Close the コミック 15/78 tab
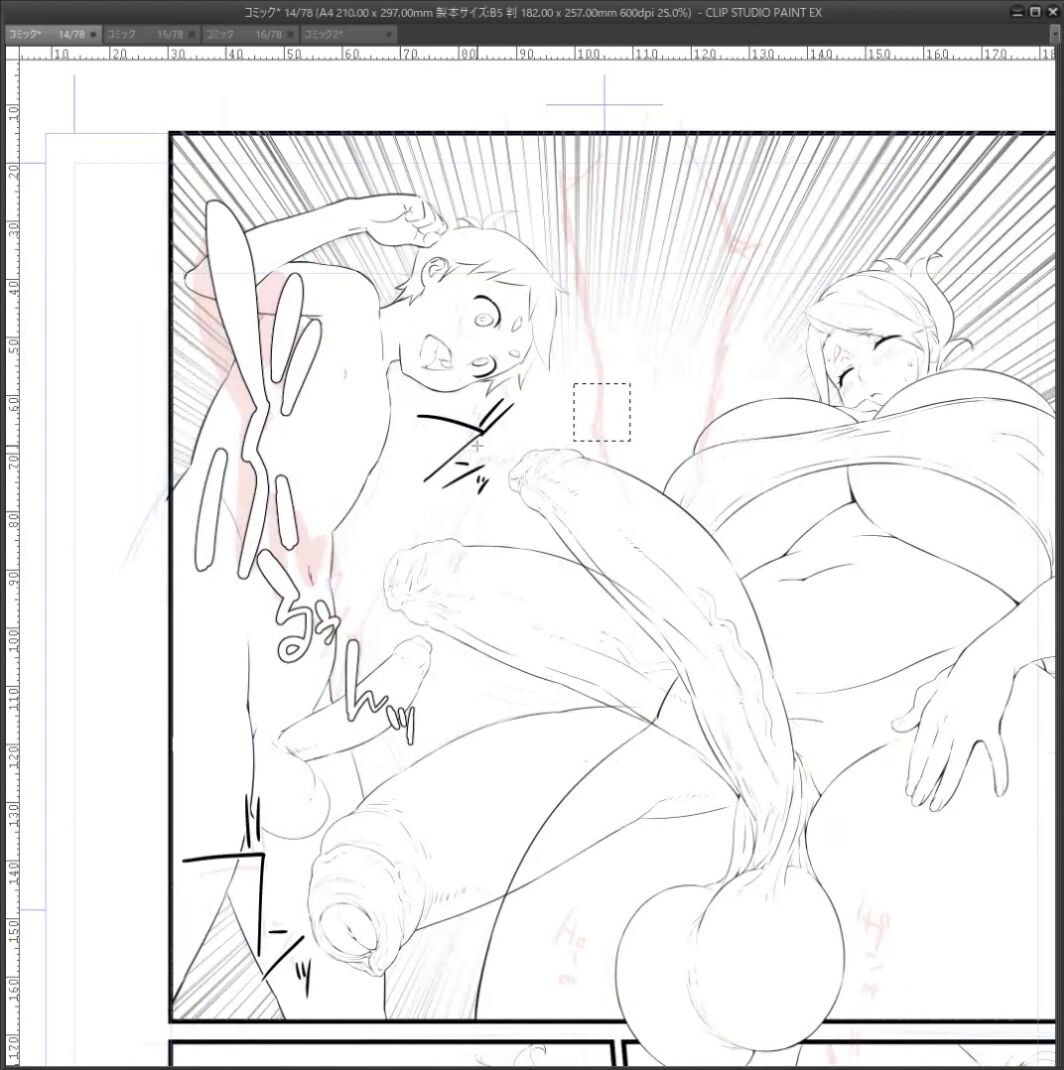This screenshot has width=1064, height=1070. coord(192,34)
